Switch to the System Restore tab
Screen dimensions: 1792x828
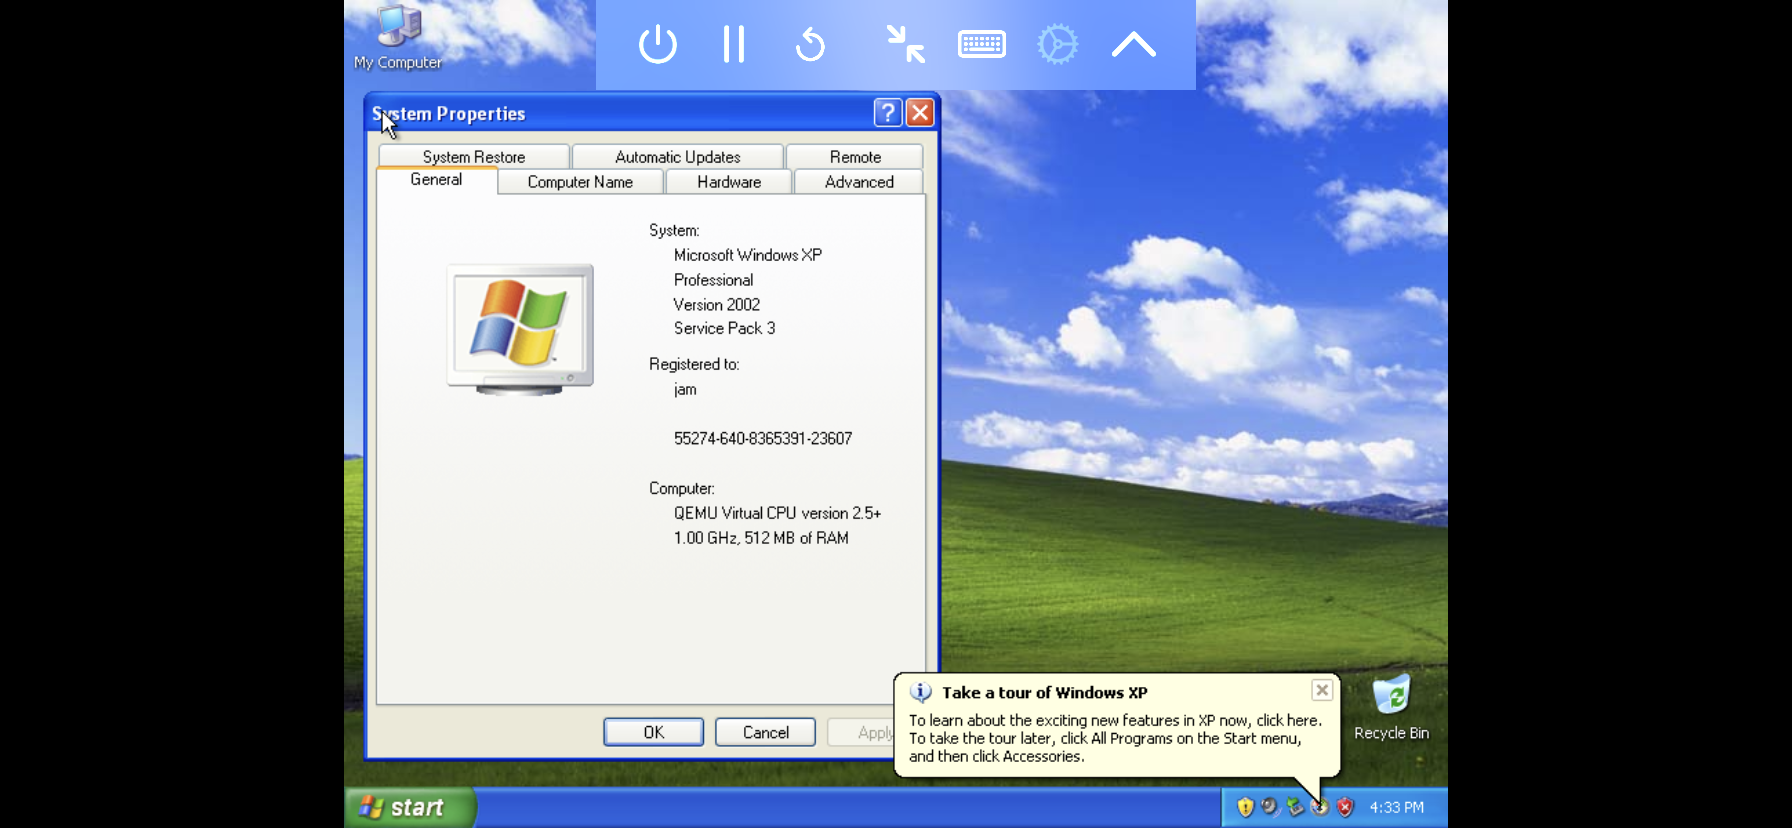pos(474,157)
